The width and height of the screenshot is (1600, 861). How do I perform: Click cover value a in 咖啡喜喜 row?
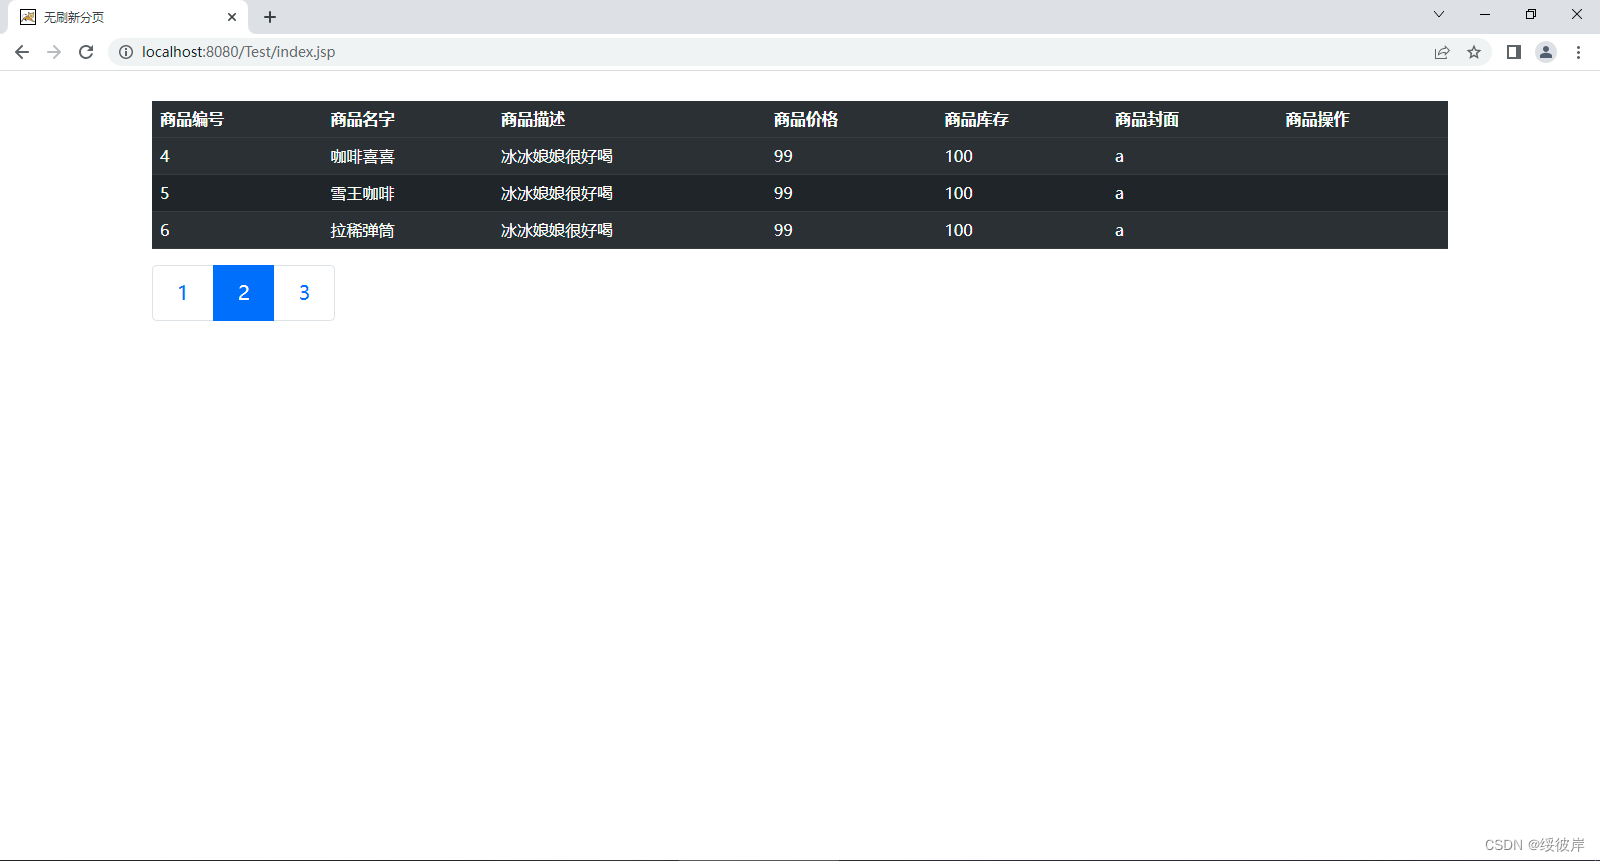(1119, 157)
